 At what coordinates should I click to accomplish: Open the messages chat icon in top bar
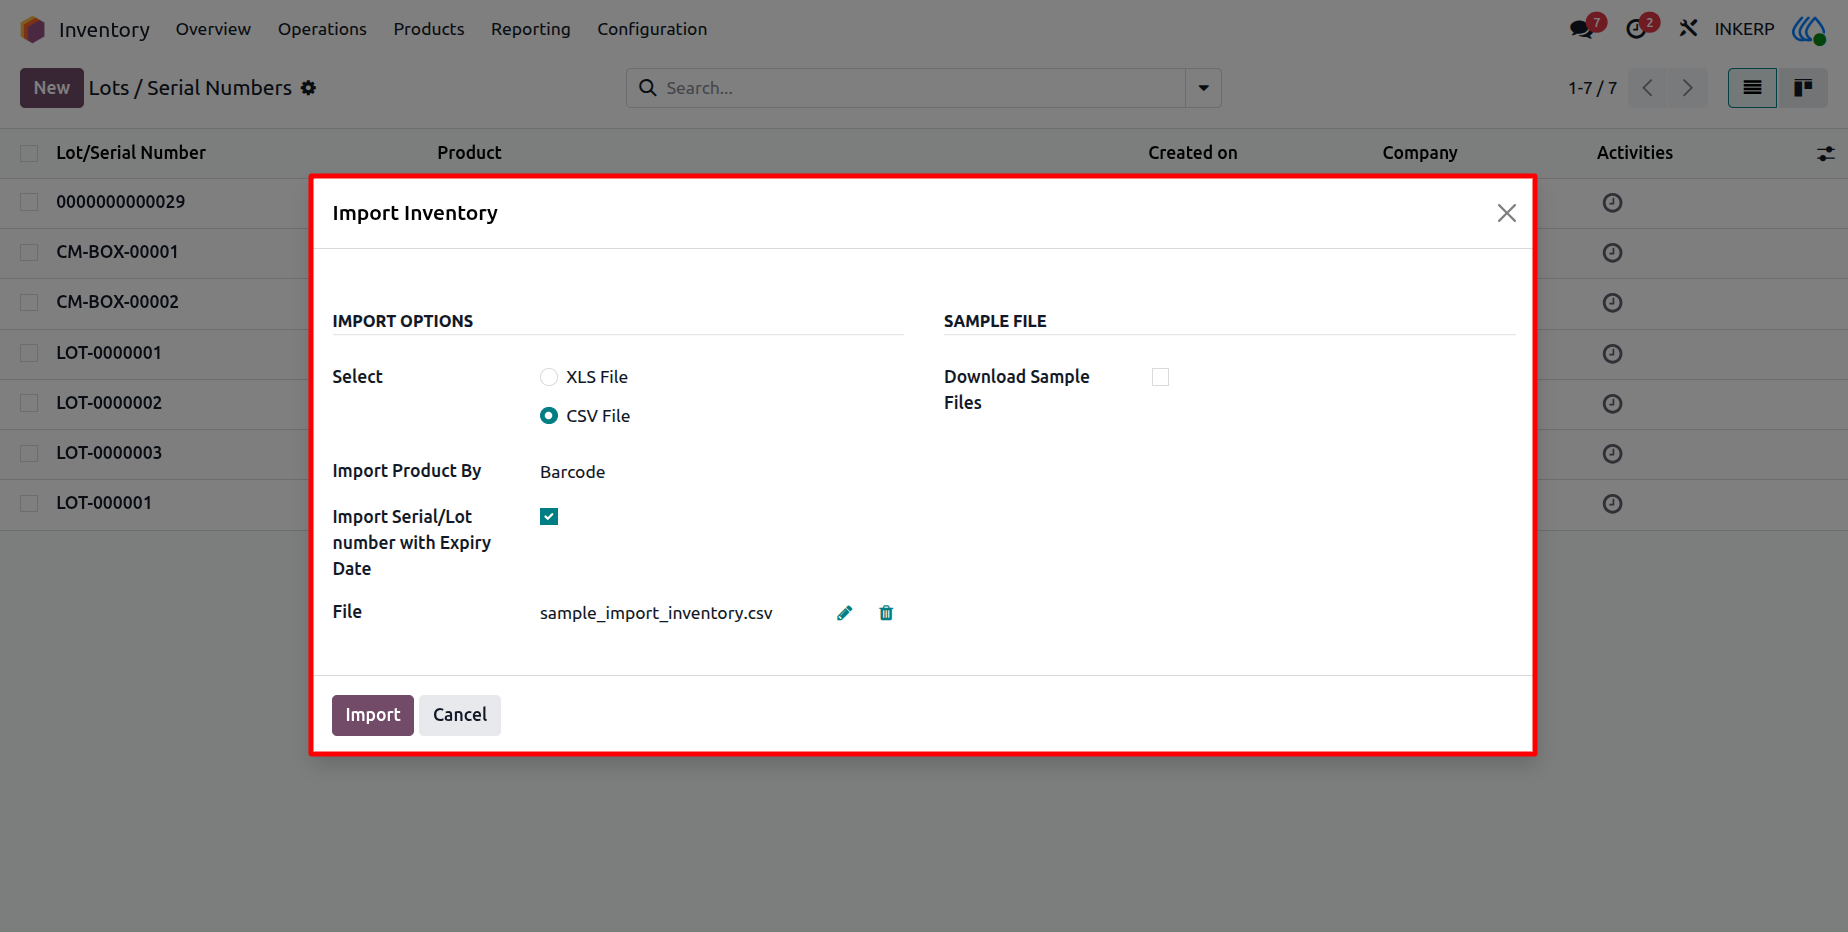coord(1582,29)
